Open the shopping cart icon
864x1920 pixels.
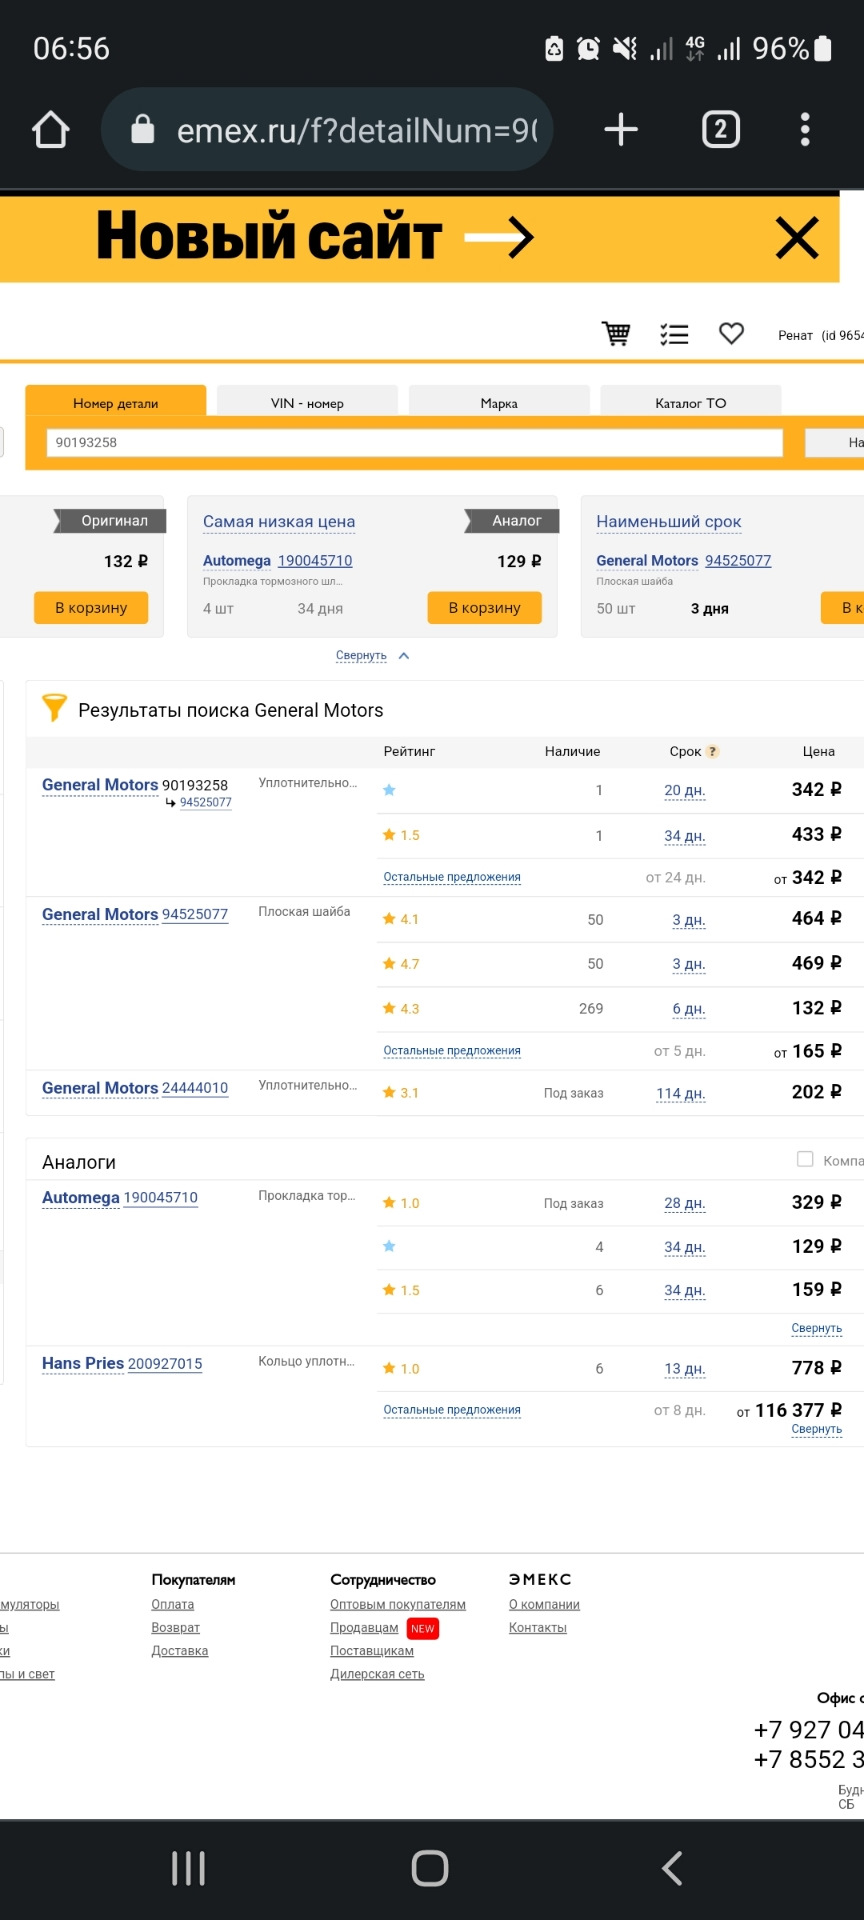point(616,334)
